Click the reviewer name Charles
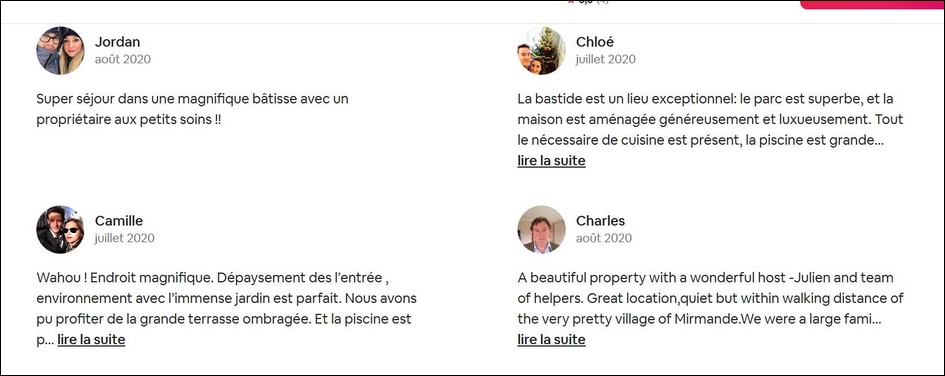 point(600,221)
